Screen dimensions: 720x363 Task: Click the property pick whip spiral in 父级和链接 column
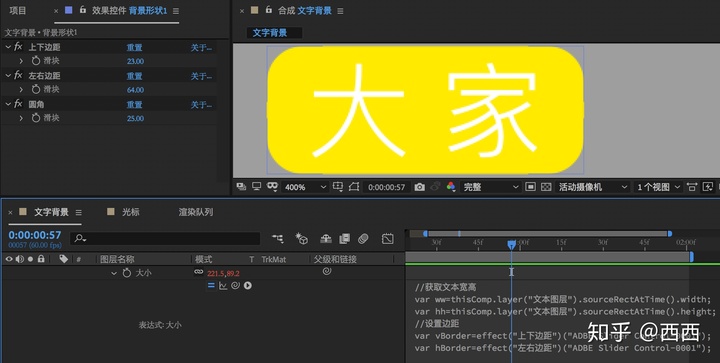(x=326, y=271)
